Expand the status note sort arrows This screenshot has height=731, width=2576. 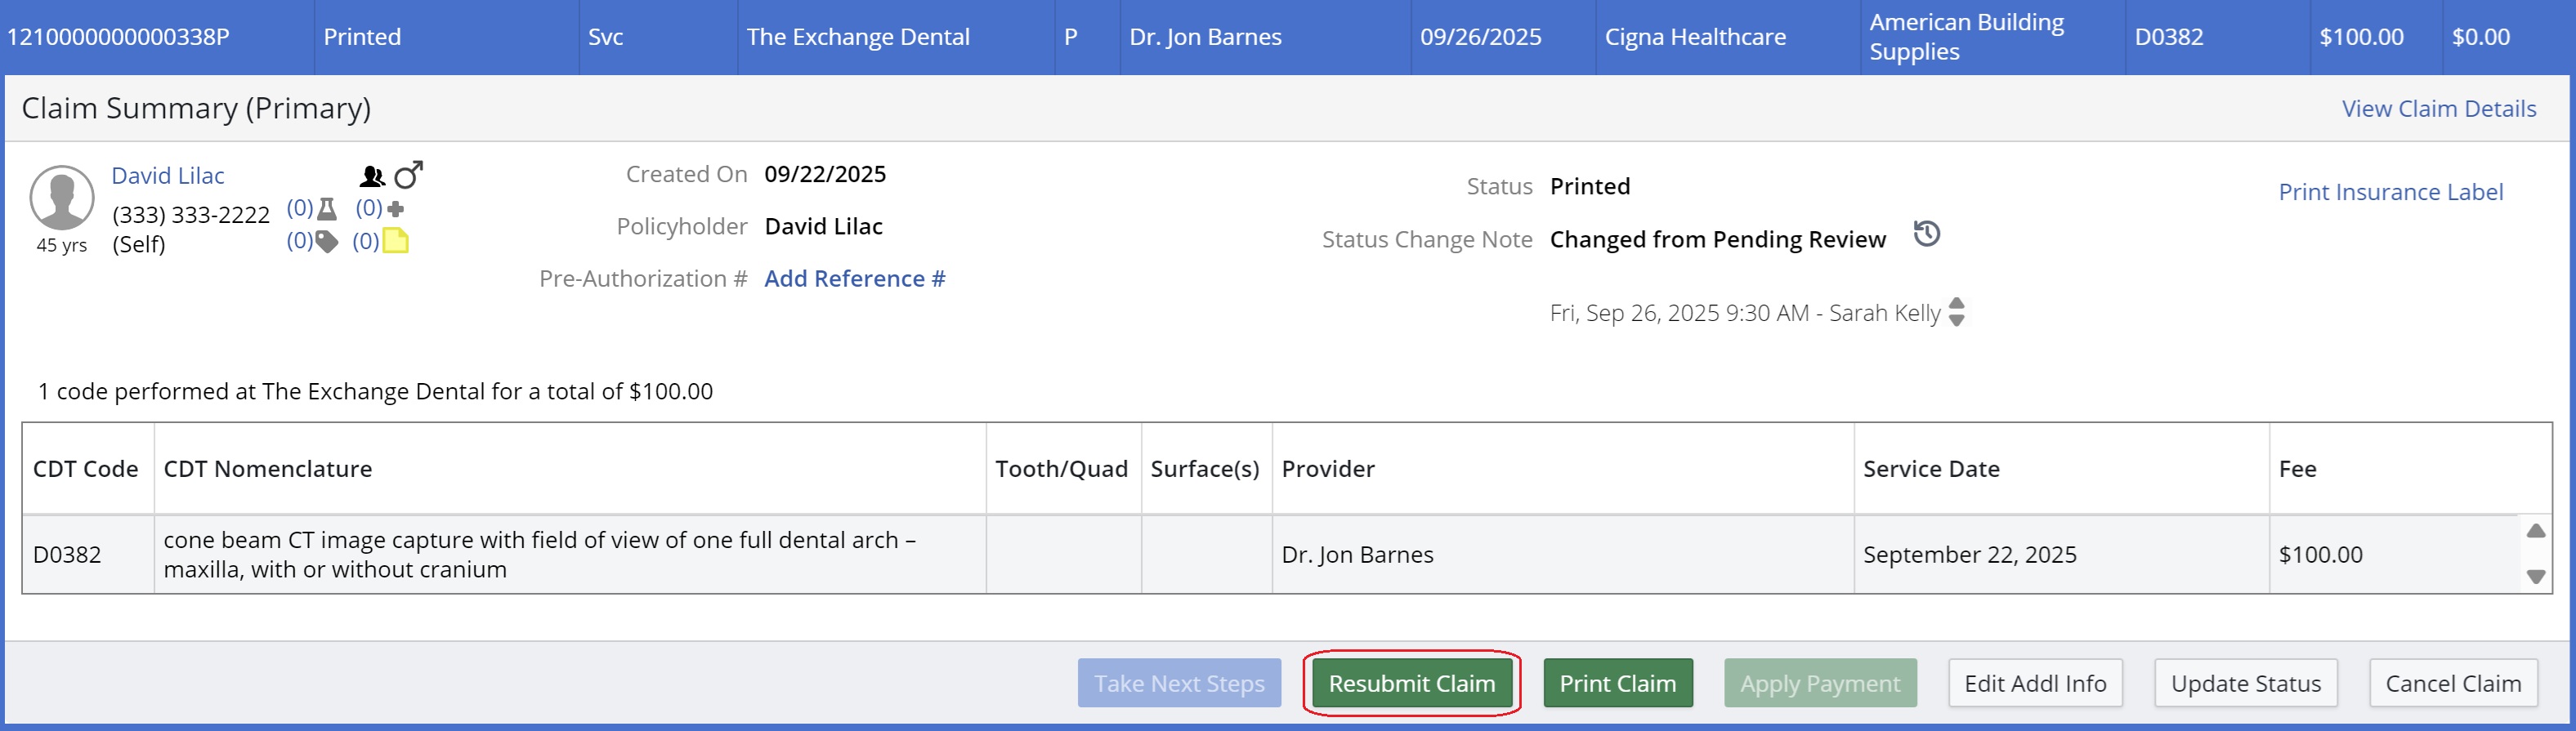[1957, 312]
